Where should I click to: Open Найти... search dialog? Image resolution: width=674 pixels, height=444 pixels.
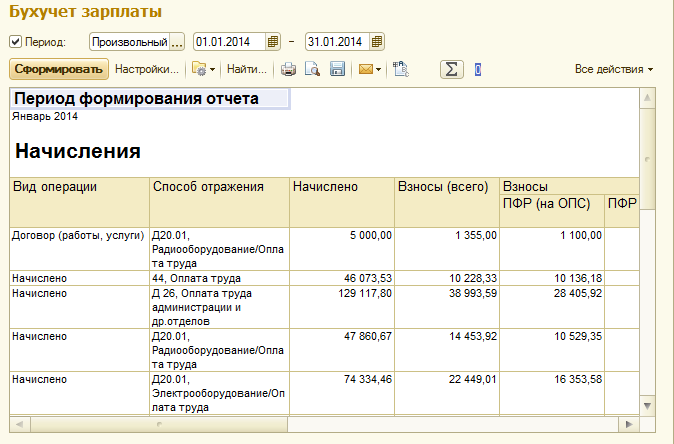[247, 69]
